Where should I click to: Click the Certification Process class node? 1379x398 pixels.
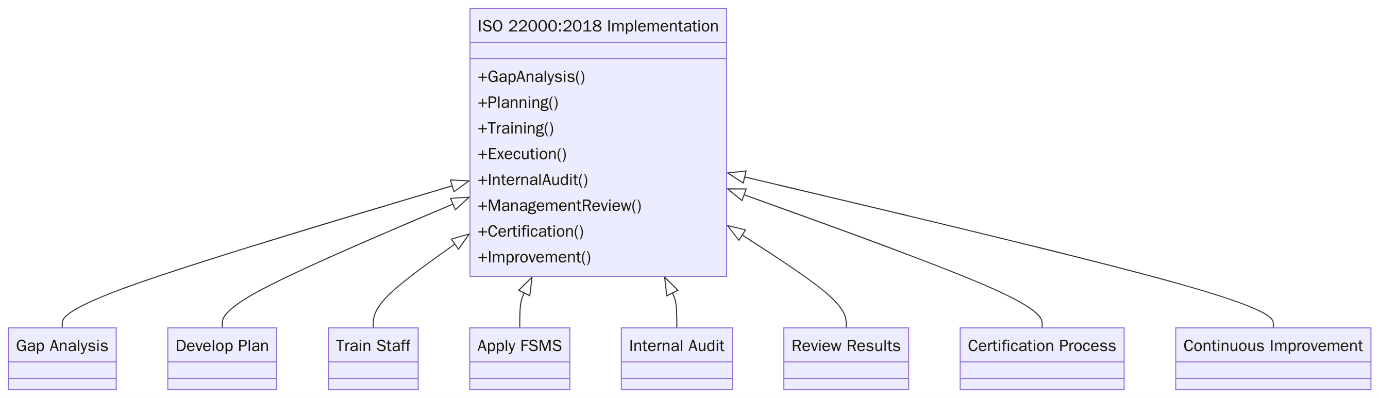[1042, 358]
